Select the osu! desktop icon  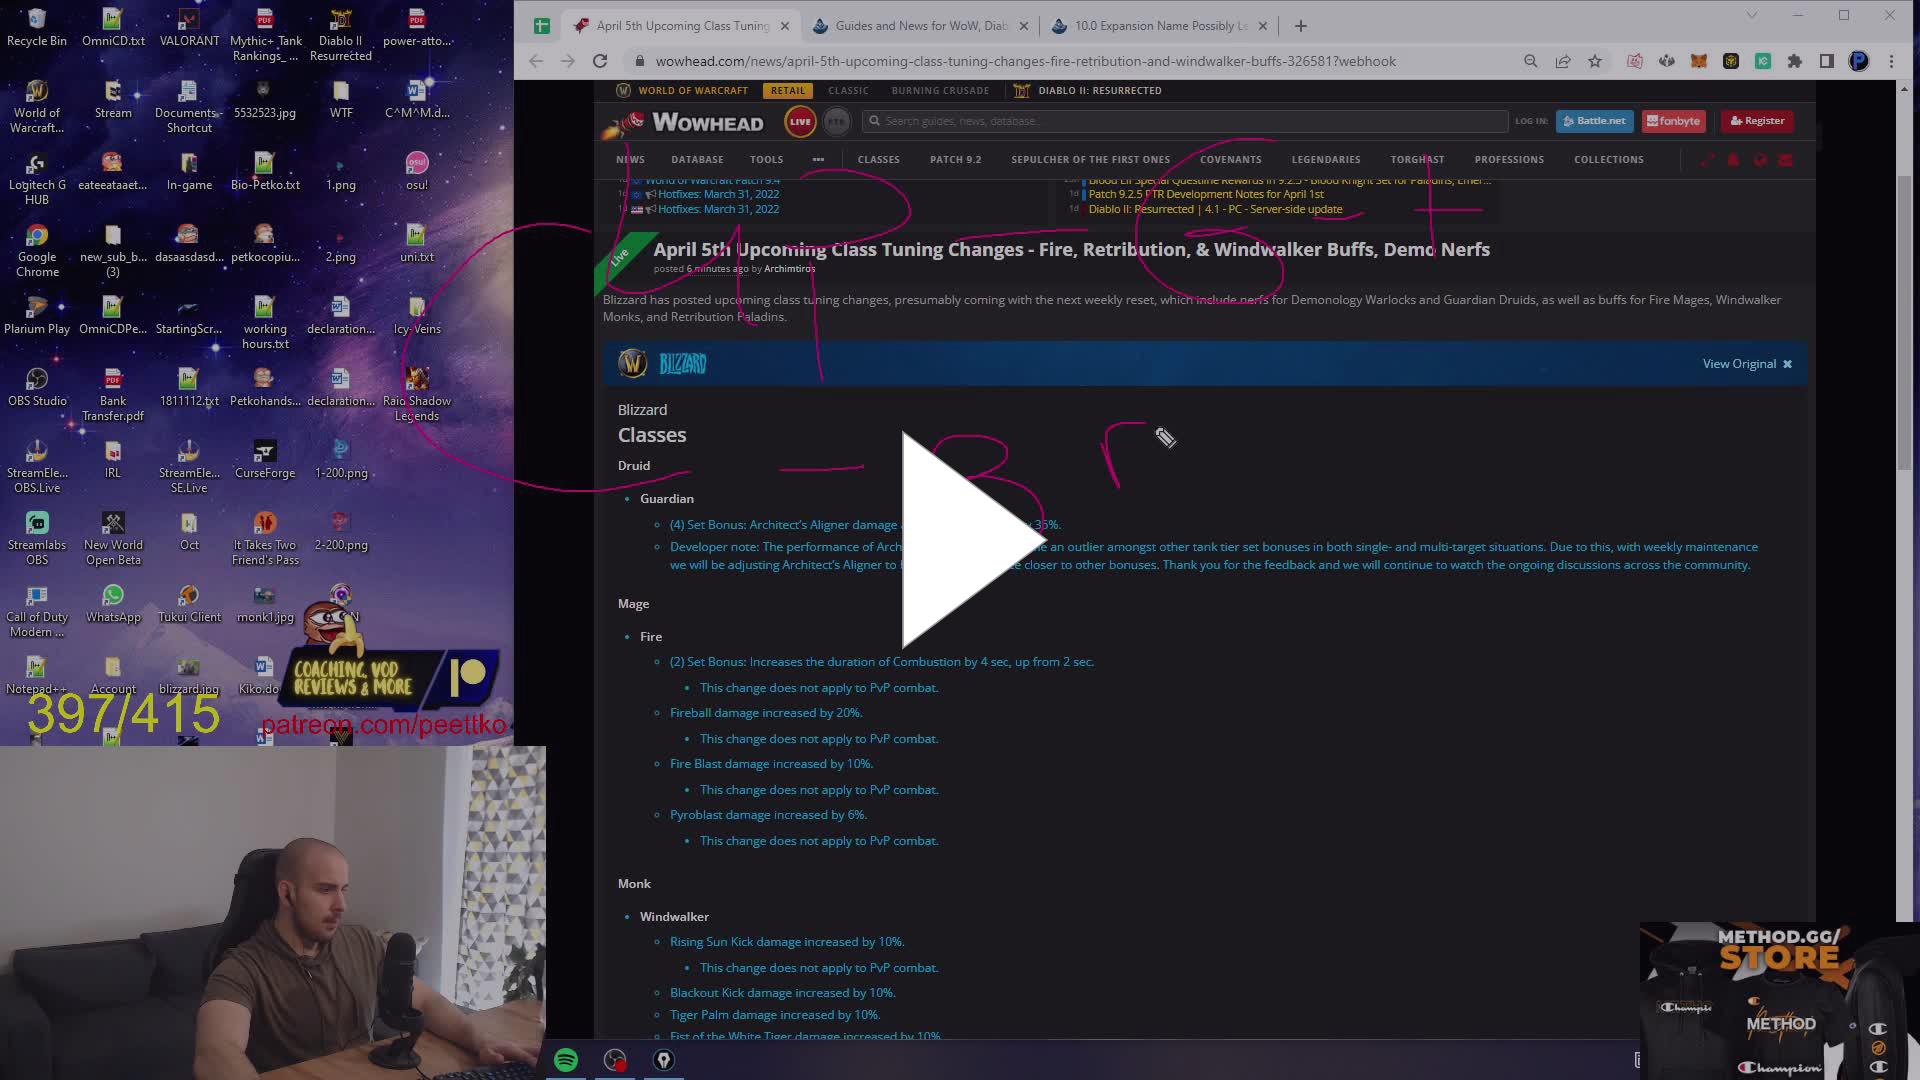(417, 171)
